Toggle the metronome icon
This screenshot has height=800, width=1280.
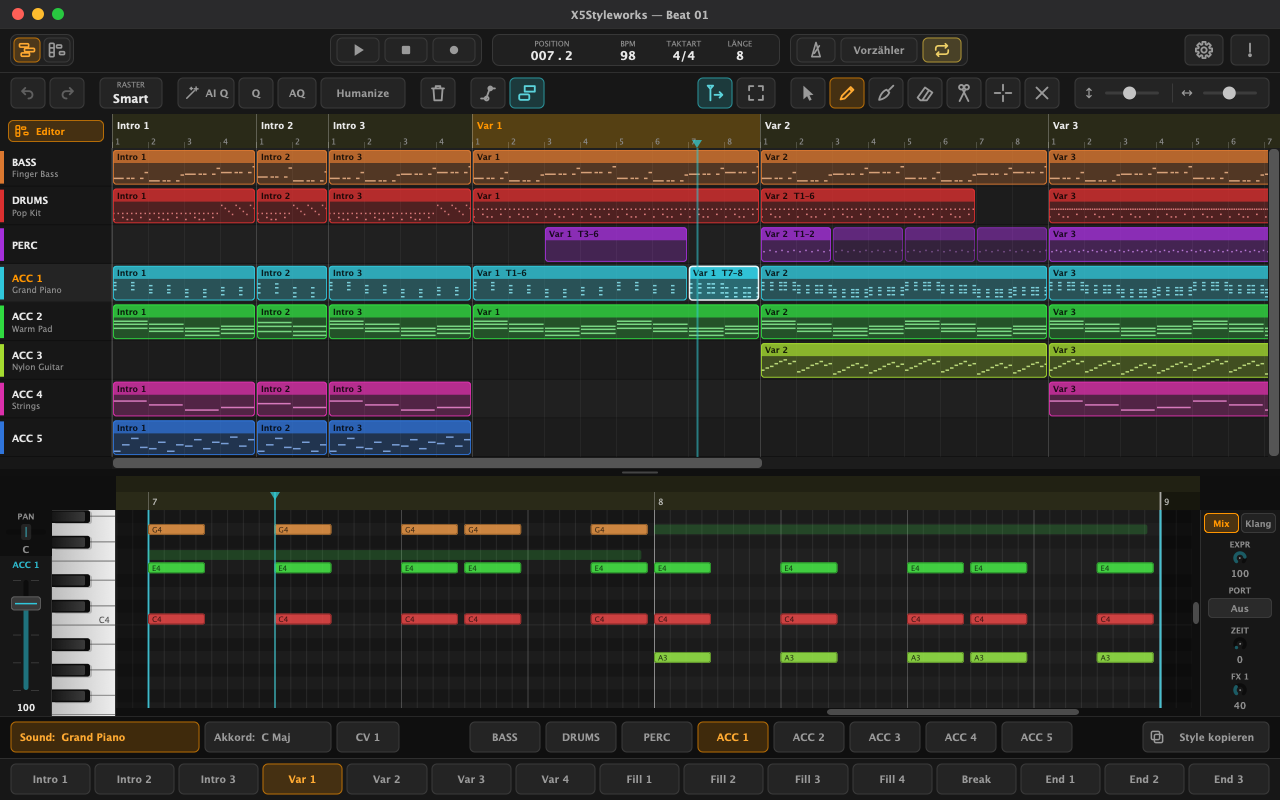[816, 50]
